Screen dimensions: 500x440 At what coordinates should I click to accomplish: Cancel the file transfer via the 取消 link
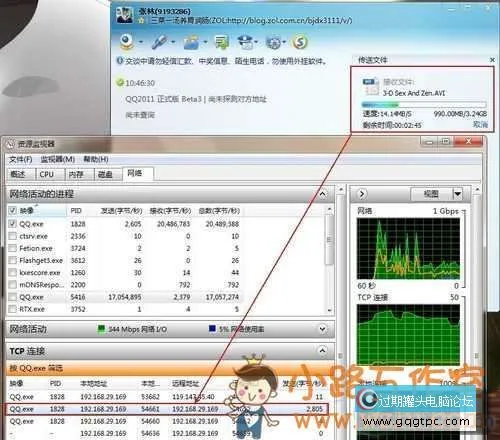[x=480, y=125]
